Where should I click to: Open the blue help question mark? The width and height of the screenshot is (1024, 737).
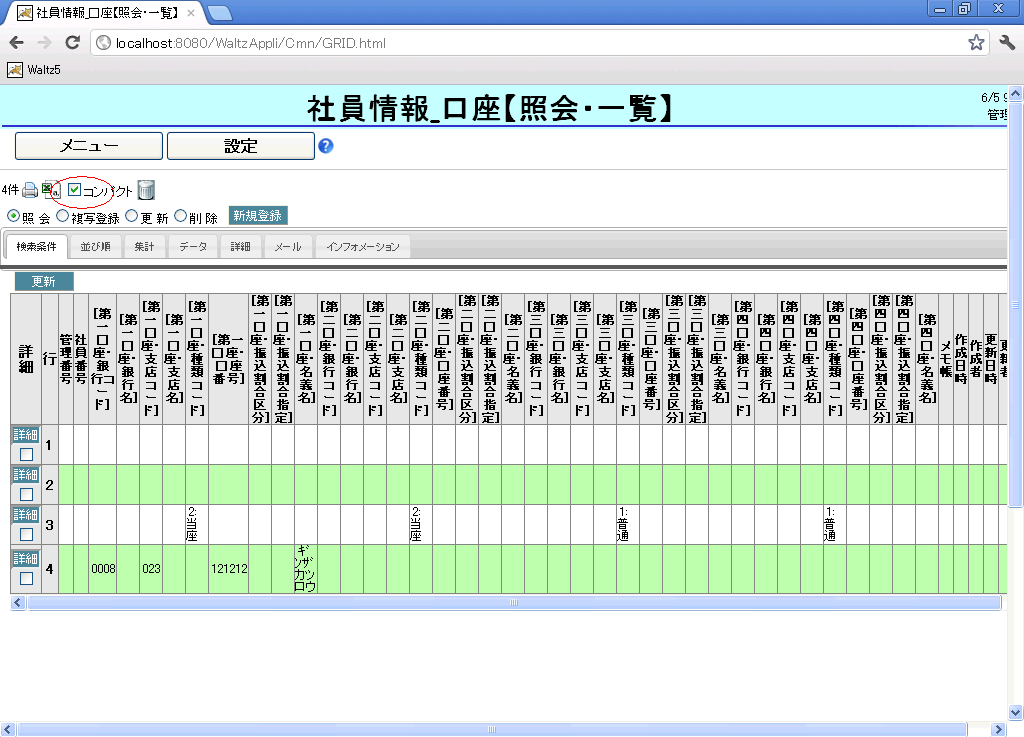click(x=325, y=146)
